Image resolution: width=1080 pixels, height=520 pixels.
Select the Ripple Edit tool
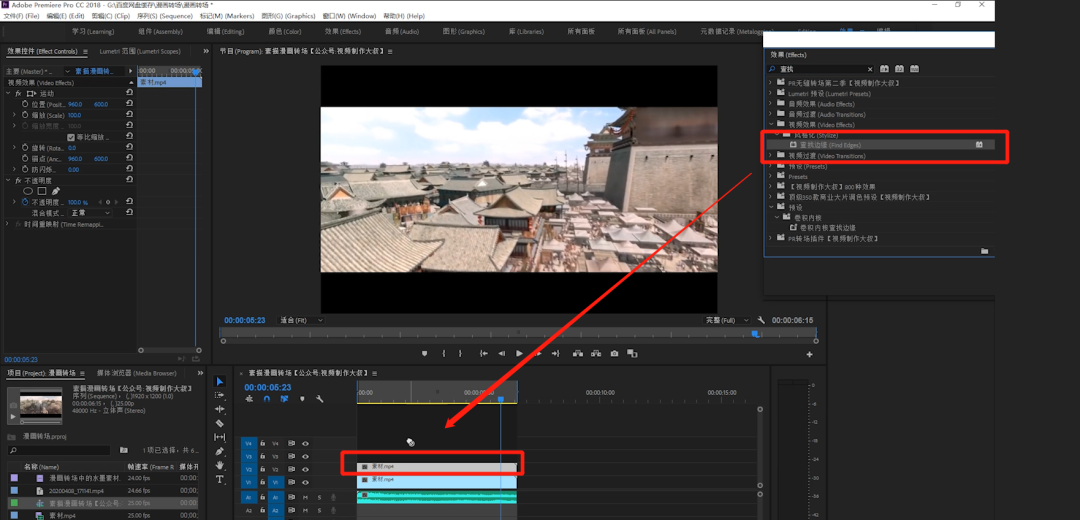tap(220, 409)
